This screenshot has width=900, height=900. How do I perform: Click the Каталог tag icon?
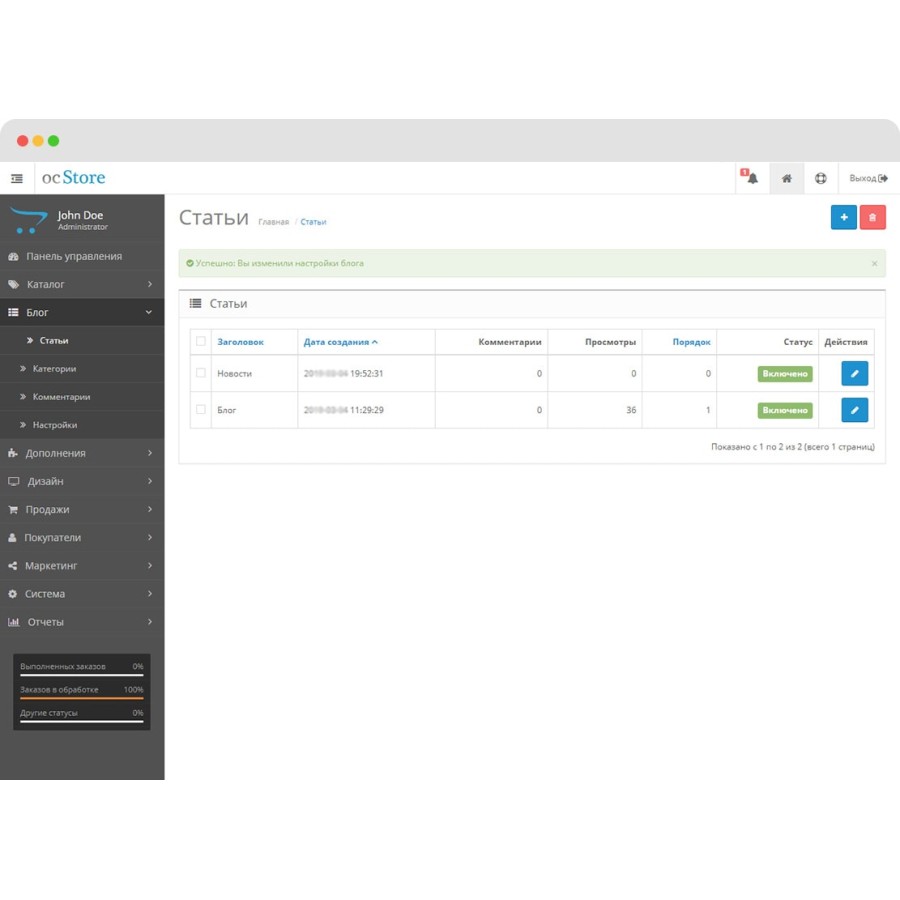pyautogui.click(x=13, y=285)
